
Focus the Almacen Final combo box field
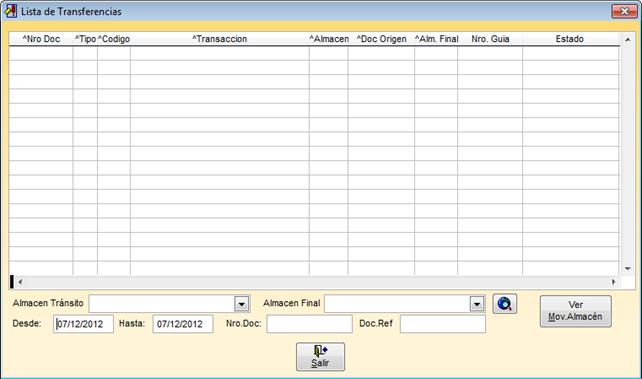tap(405, 304)
